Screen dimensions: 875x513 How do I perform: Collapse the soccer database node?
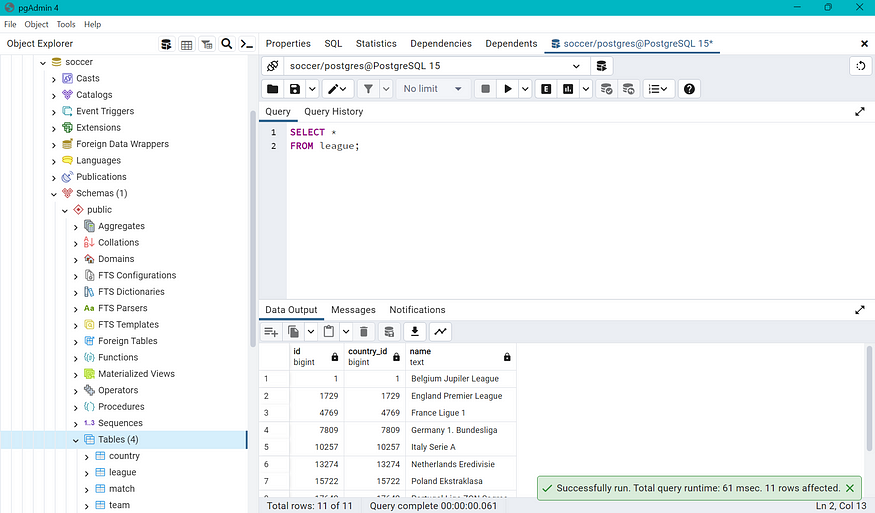43,63
